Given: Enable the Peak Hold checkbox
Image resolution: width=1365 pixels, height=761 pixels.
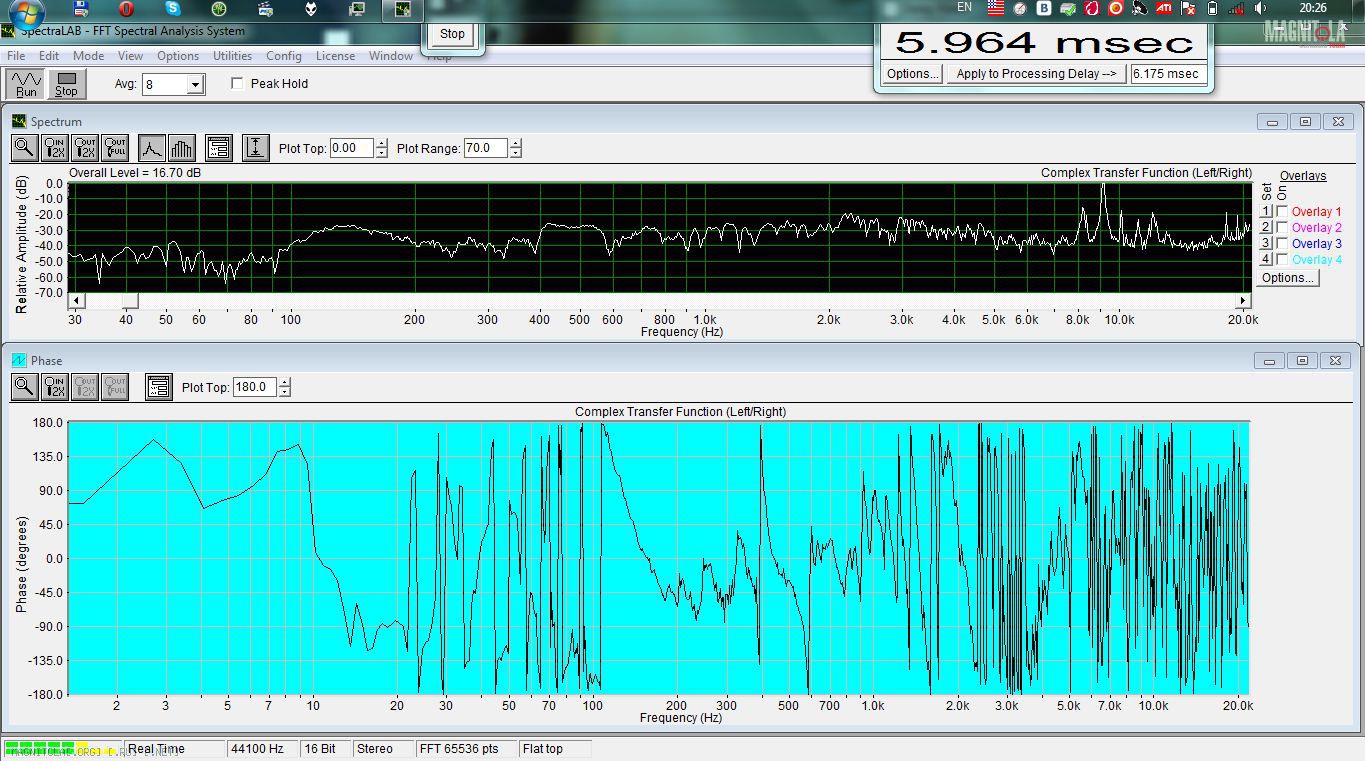Looking at the screenshot, I should (238, 84).
